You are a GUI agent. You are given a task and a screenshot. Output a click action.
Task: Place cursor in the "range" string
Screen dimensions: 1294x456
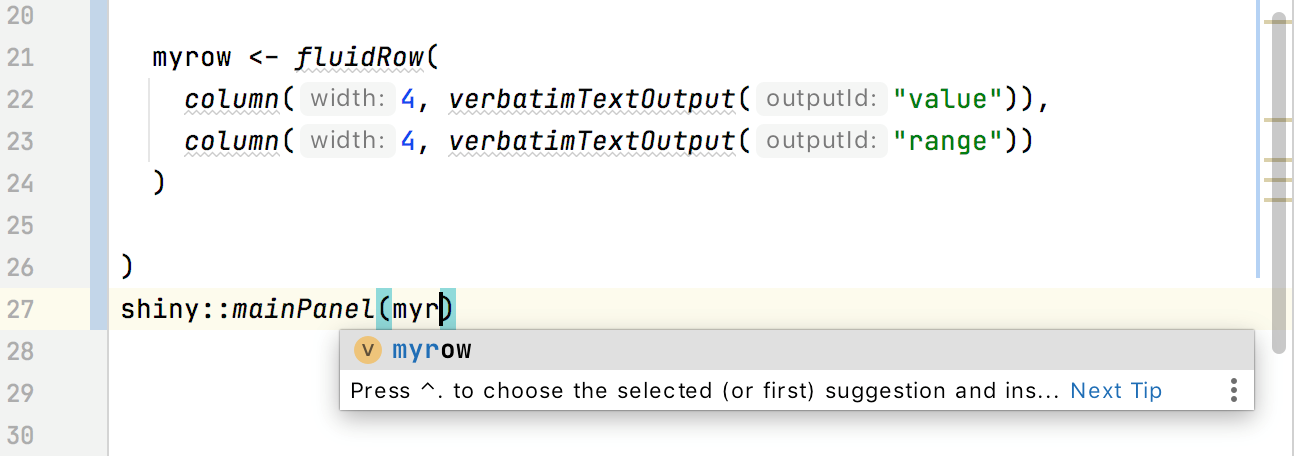947,141
